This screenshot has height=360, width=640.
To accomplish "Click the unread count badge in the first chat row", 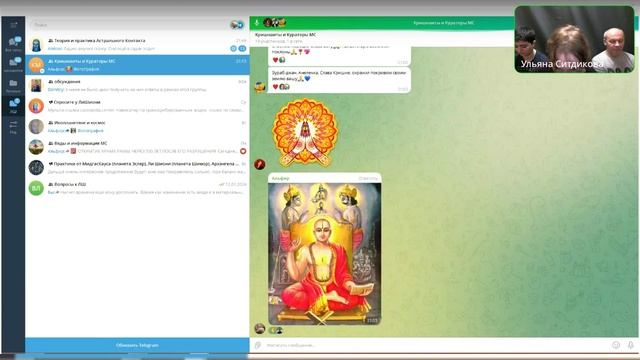I will (242, 49).
